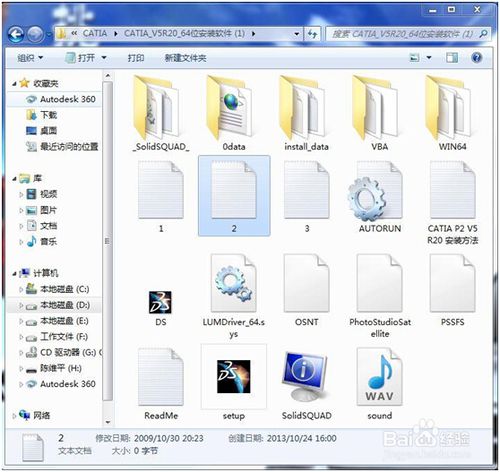Select the text file named 2

click(234, 197)
